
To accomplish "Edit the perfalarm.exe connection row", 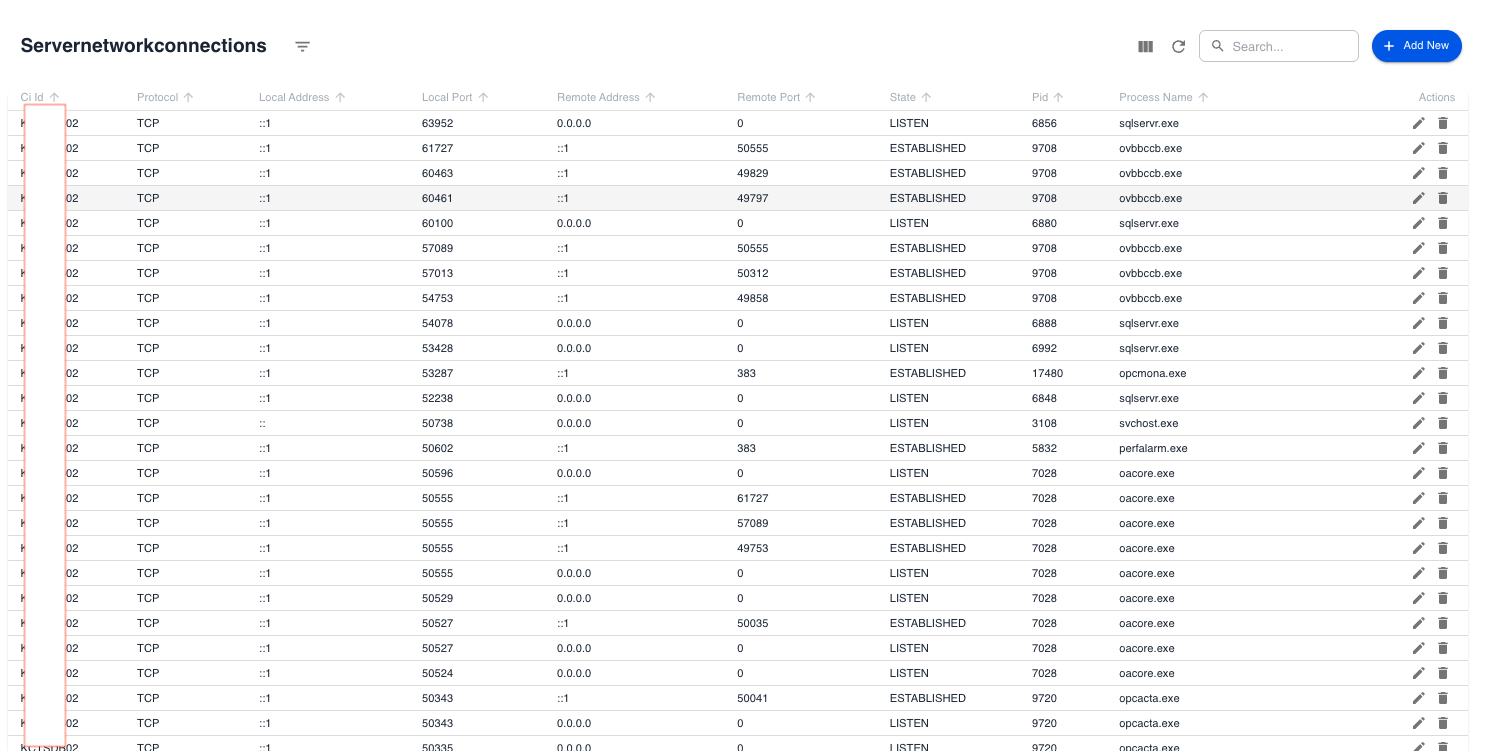I will tap(1418, 448).
